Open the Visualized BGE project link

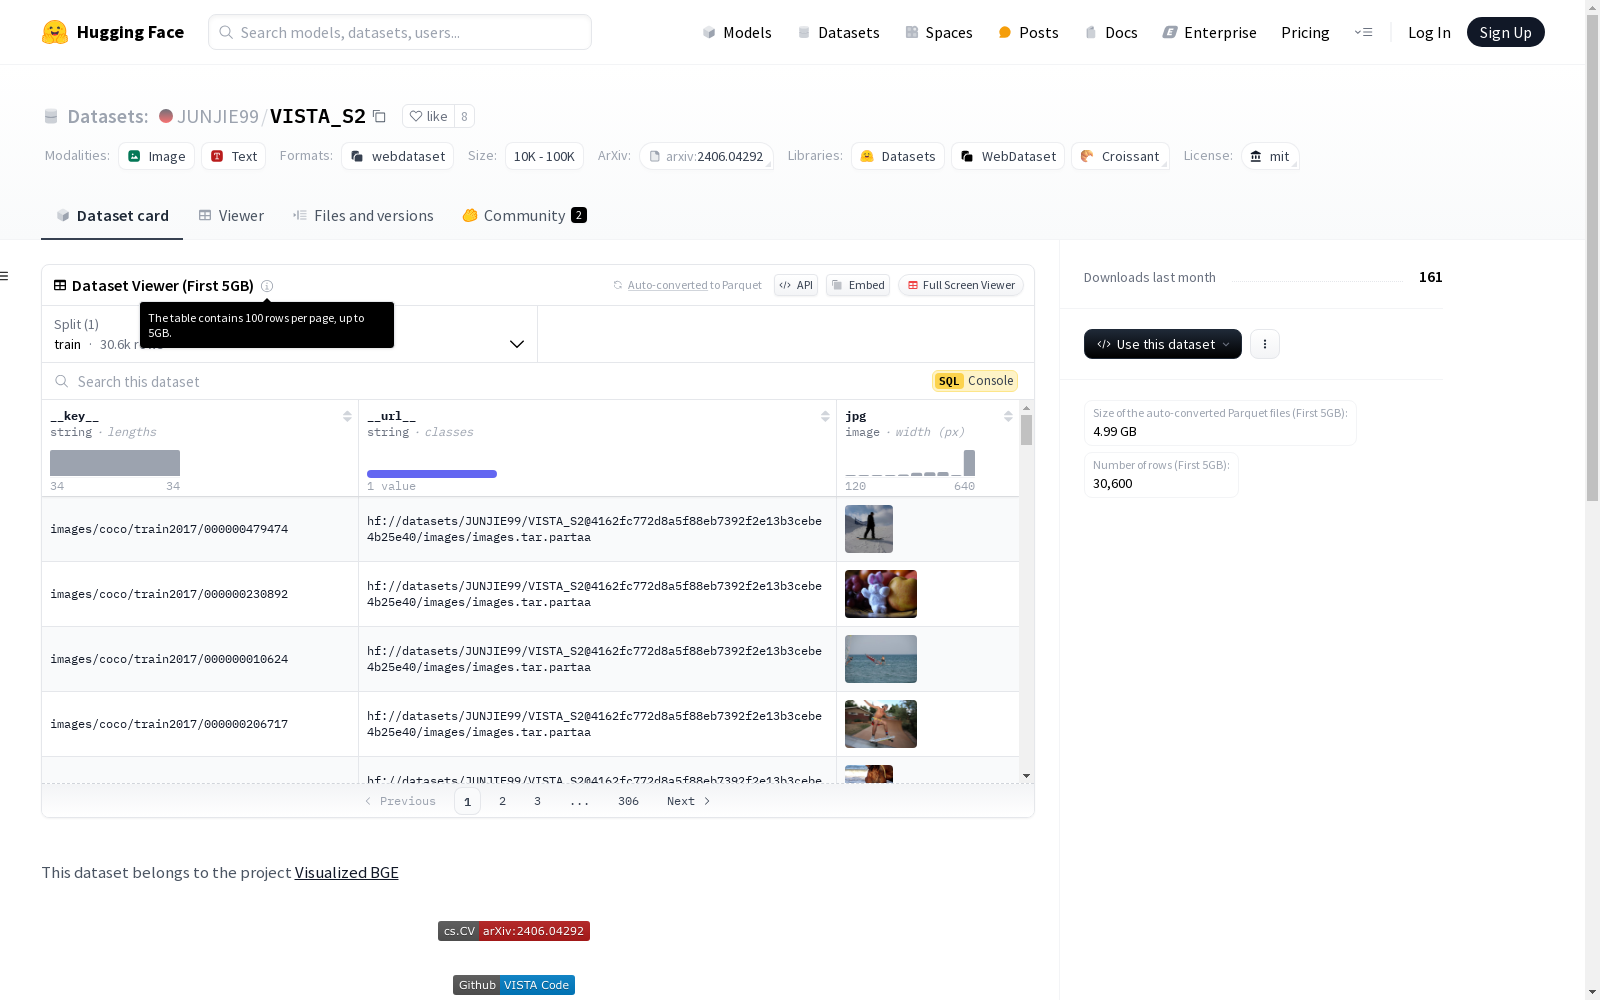point(346,873)
